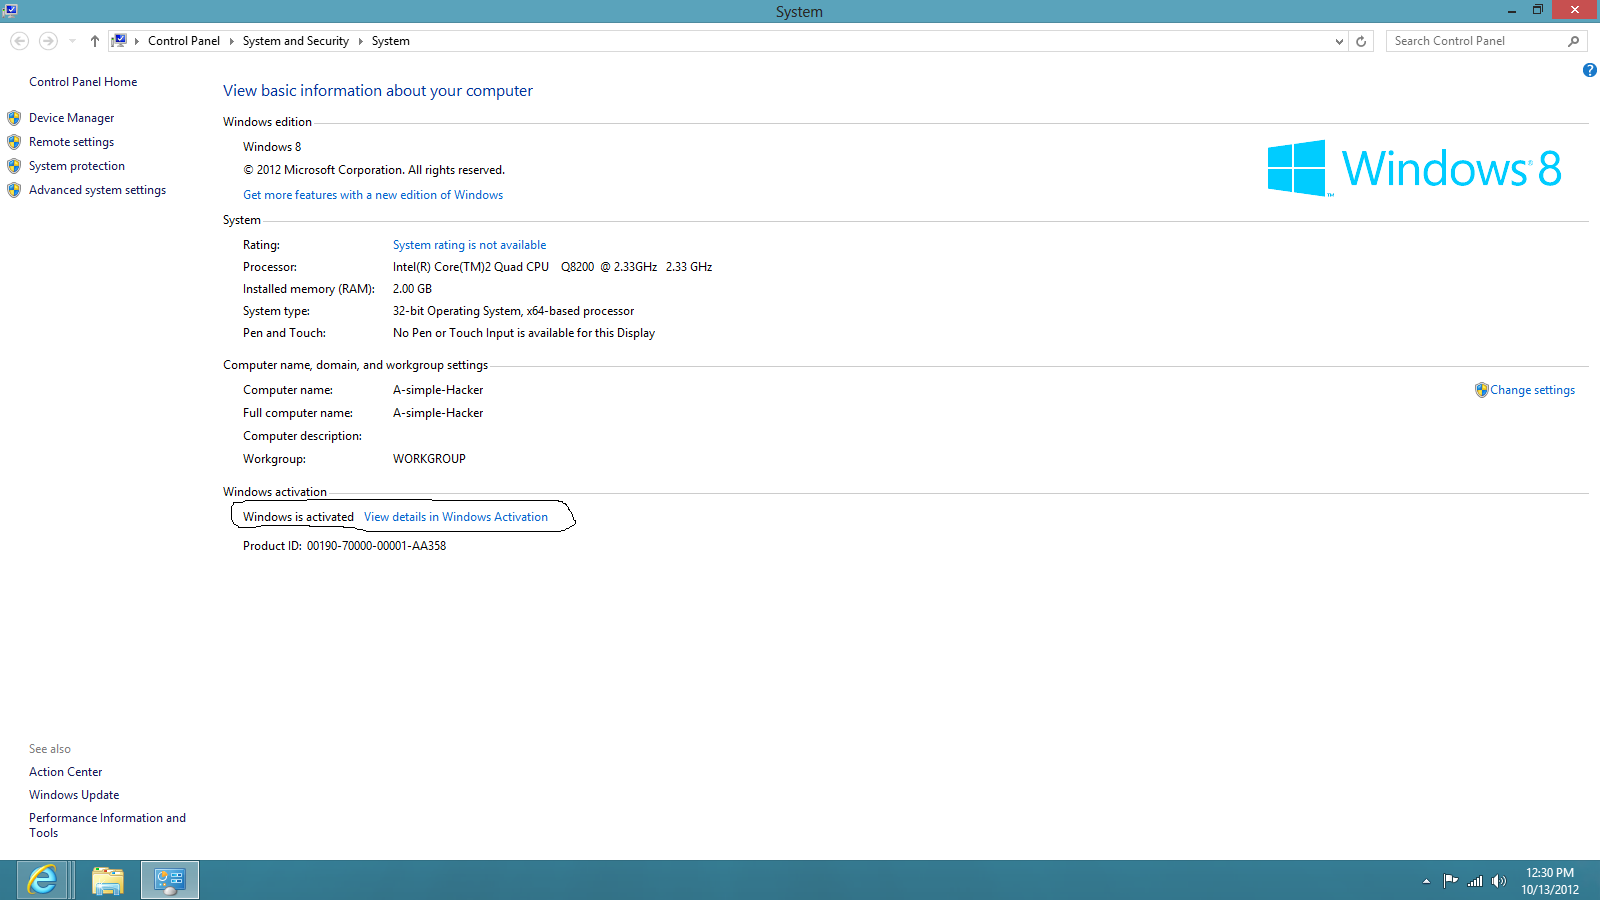Expand the breadcrumb arrow after System and Security
Image resolution: width=1600 pixels, height=900 pixels.
360,41
